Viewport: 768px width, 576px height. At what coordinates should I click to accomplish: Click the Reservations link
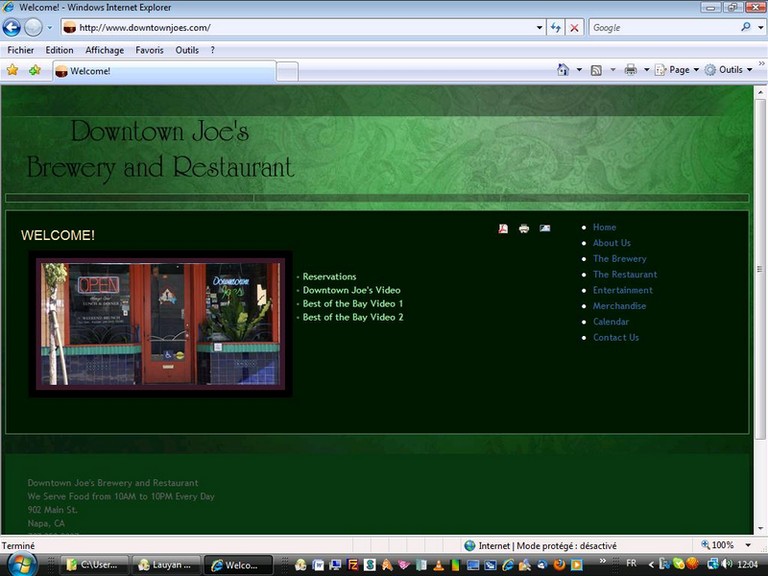[329, 277]
